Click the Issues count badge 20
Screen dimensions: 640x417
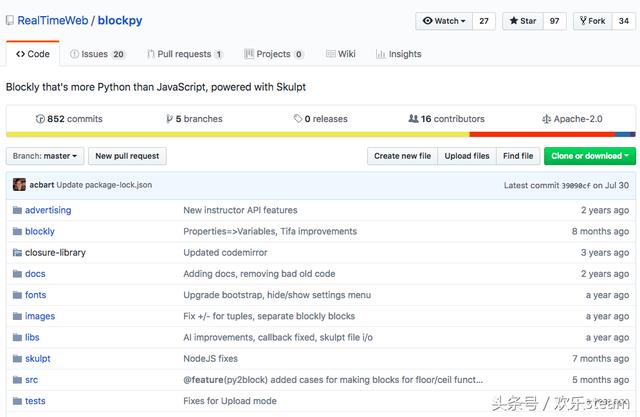coord(118,54)
